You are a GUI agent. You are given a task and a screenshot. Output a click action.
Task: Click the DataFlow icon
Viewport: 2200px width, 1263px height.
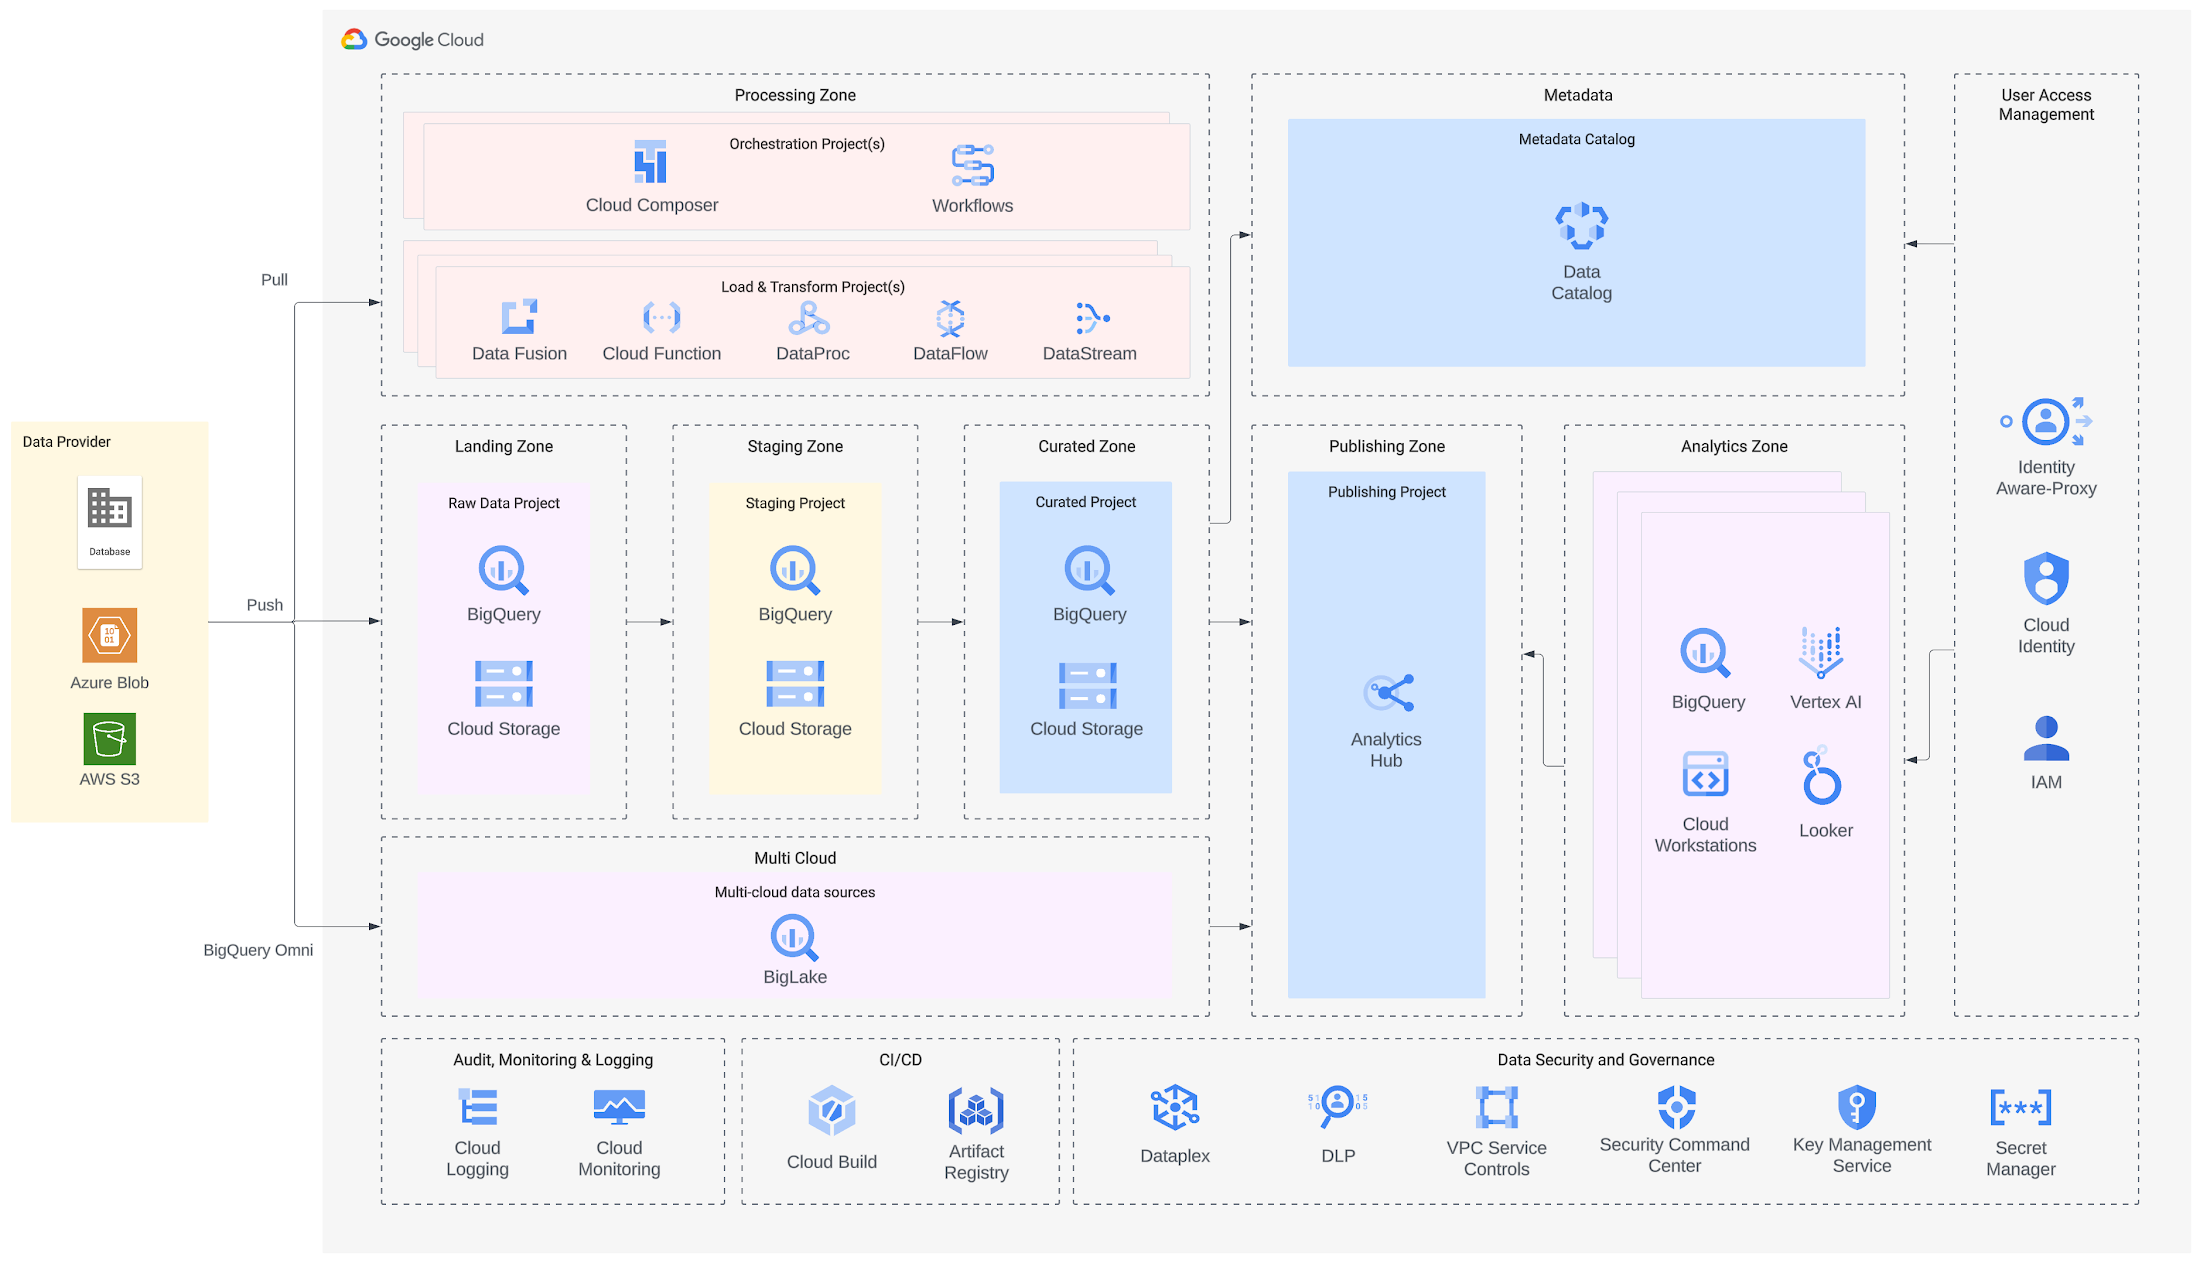pyautogui.click(x=950, y=318)
